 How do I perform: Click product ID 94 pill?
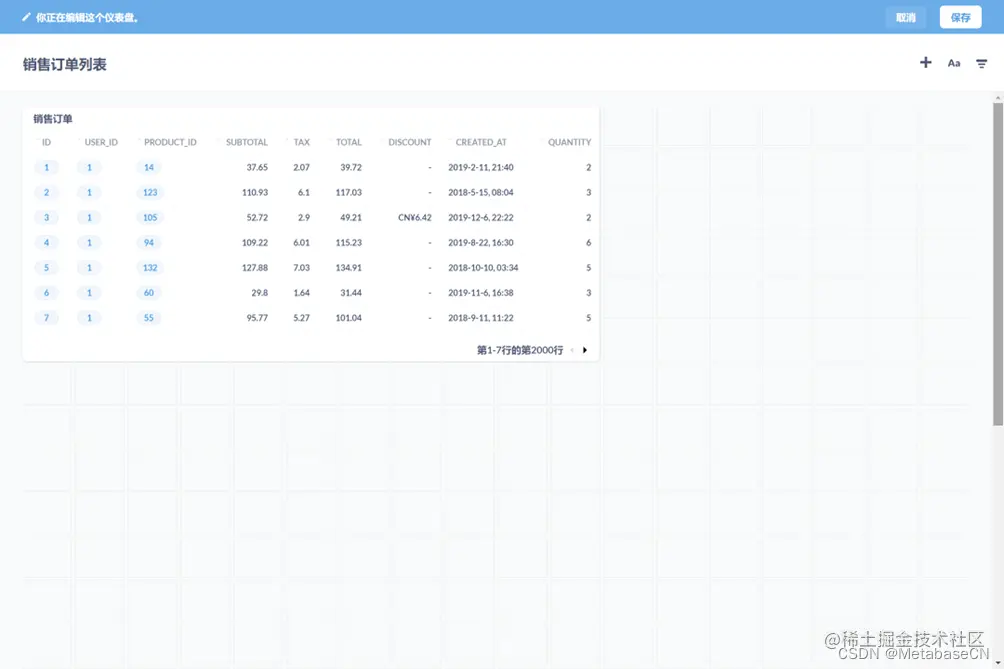149,243
